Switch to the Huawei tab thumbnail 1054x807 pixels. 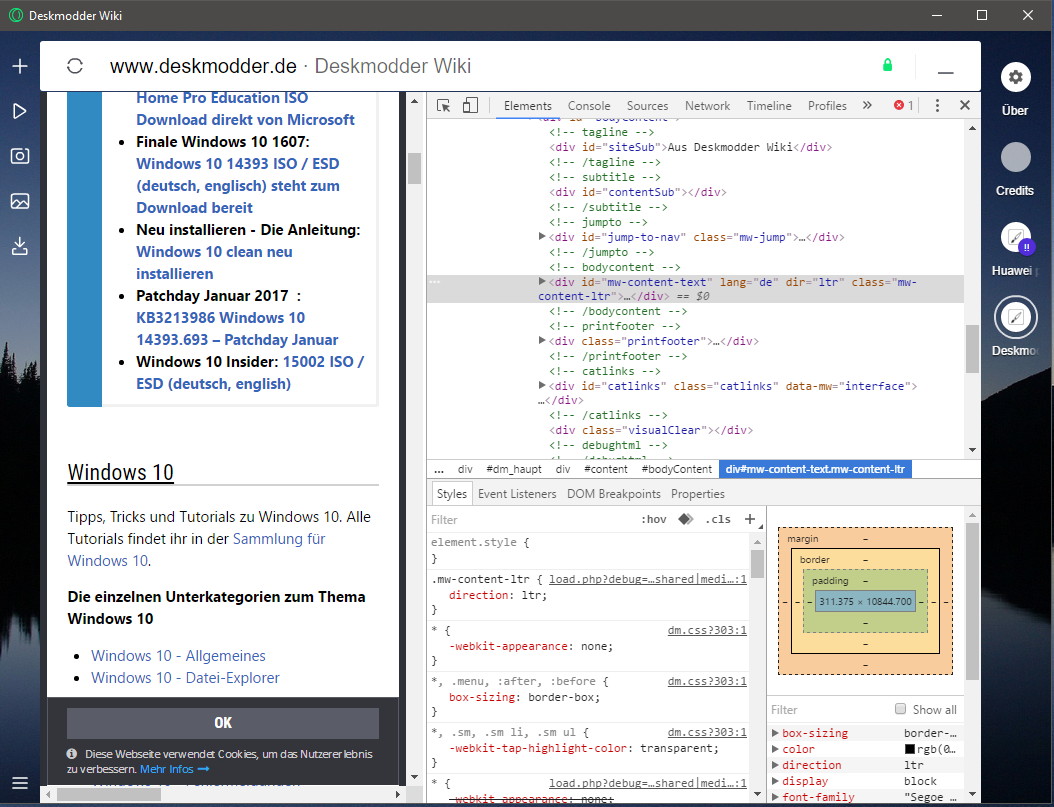[1016, 237]
